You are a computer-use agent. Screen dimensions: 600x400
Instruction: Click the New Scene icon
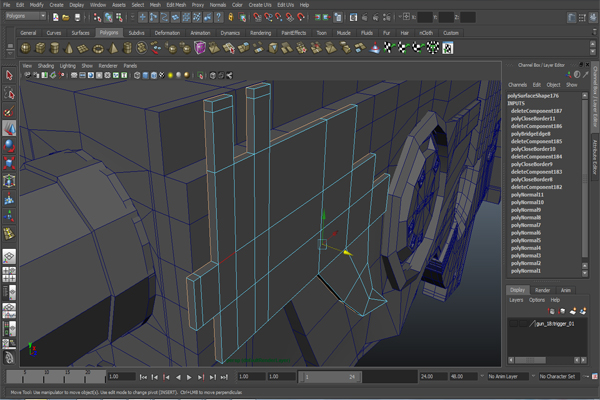[55, 17]
